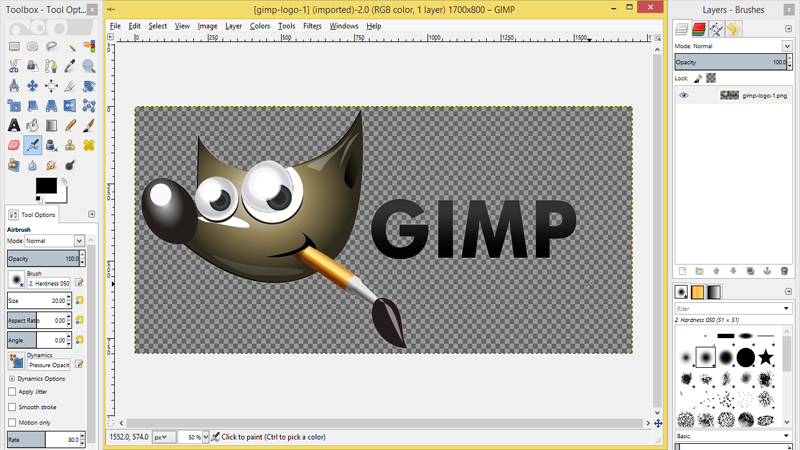Click the delete layer trash icon
800x450 pixels.
[x=784, y=271]
